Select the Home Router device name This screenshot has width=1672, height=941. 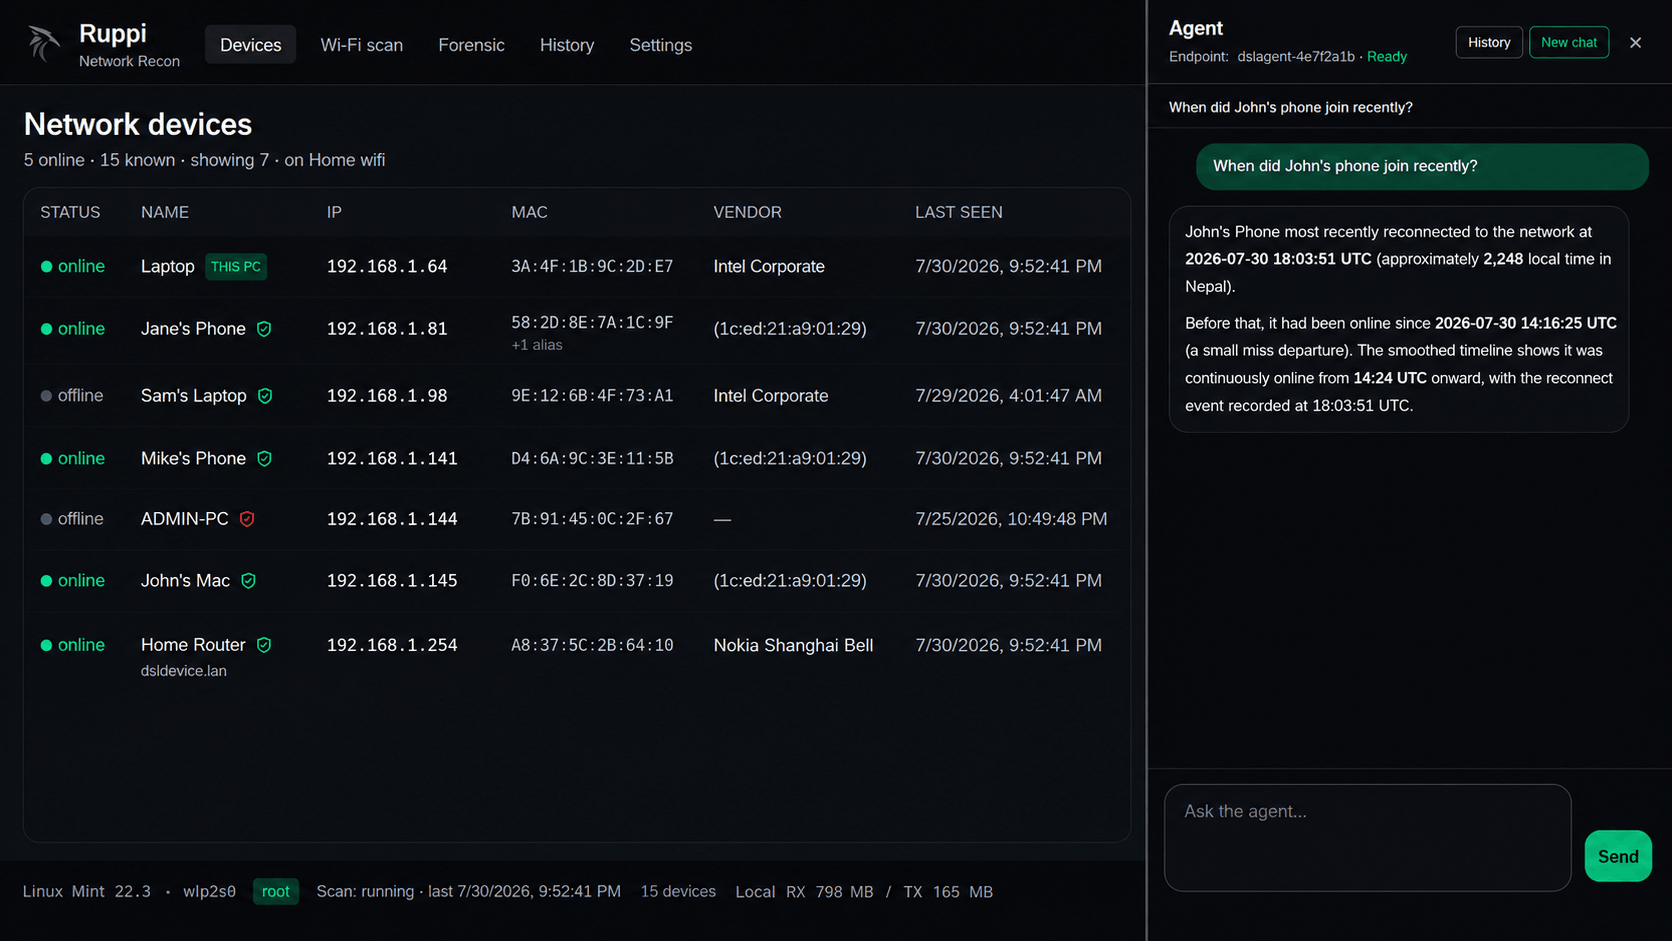click(193, 645)
